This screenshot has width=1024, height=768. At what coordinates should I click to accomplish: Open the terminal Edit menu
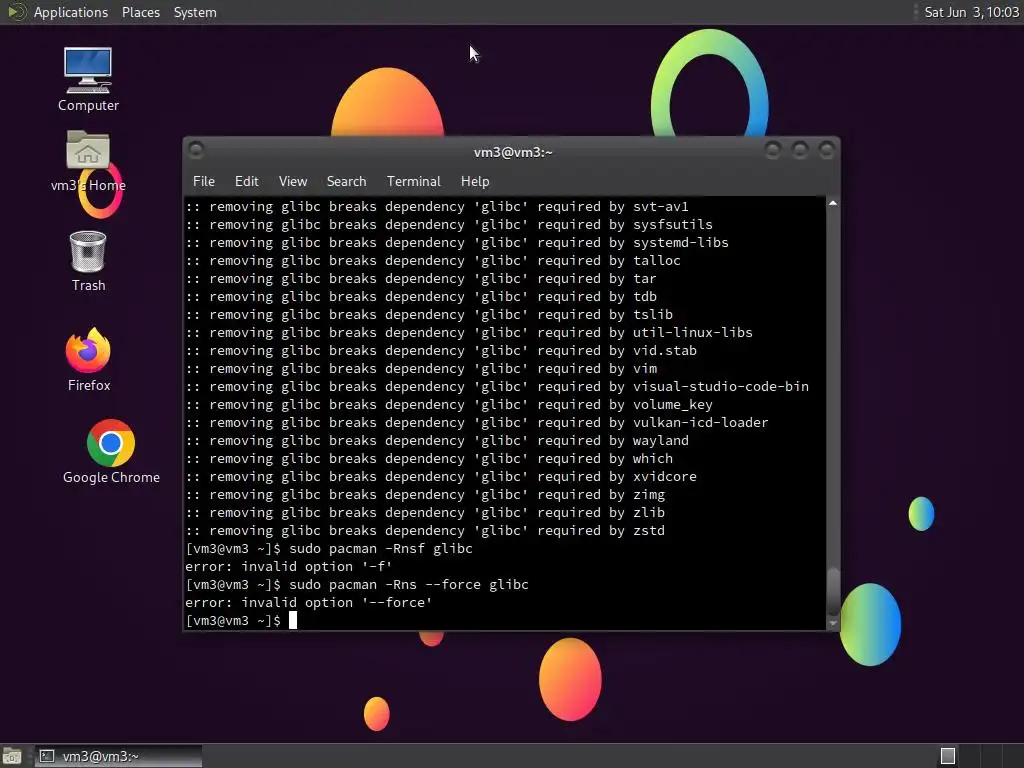pyautogui.click(x=246, y=181)
